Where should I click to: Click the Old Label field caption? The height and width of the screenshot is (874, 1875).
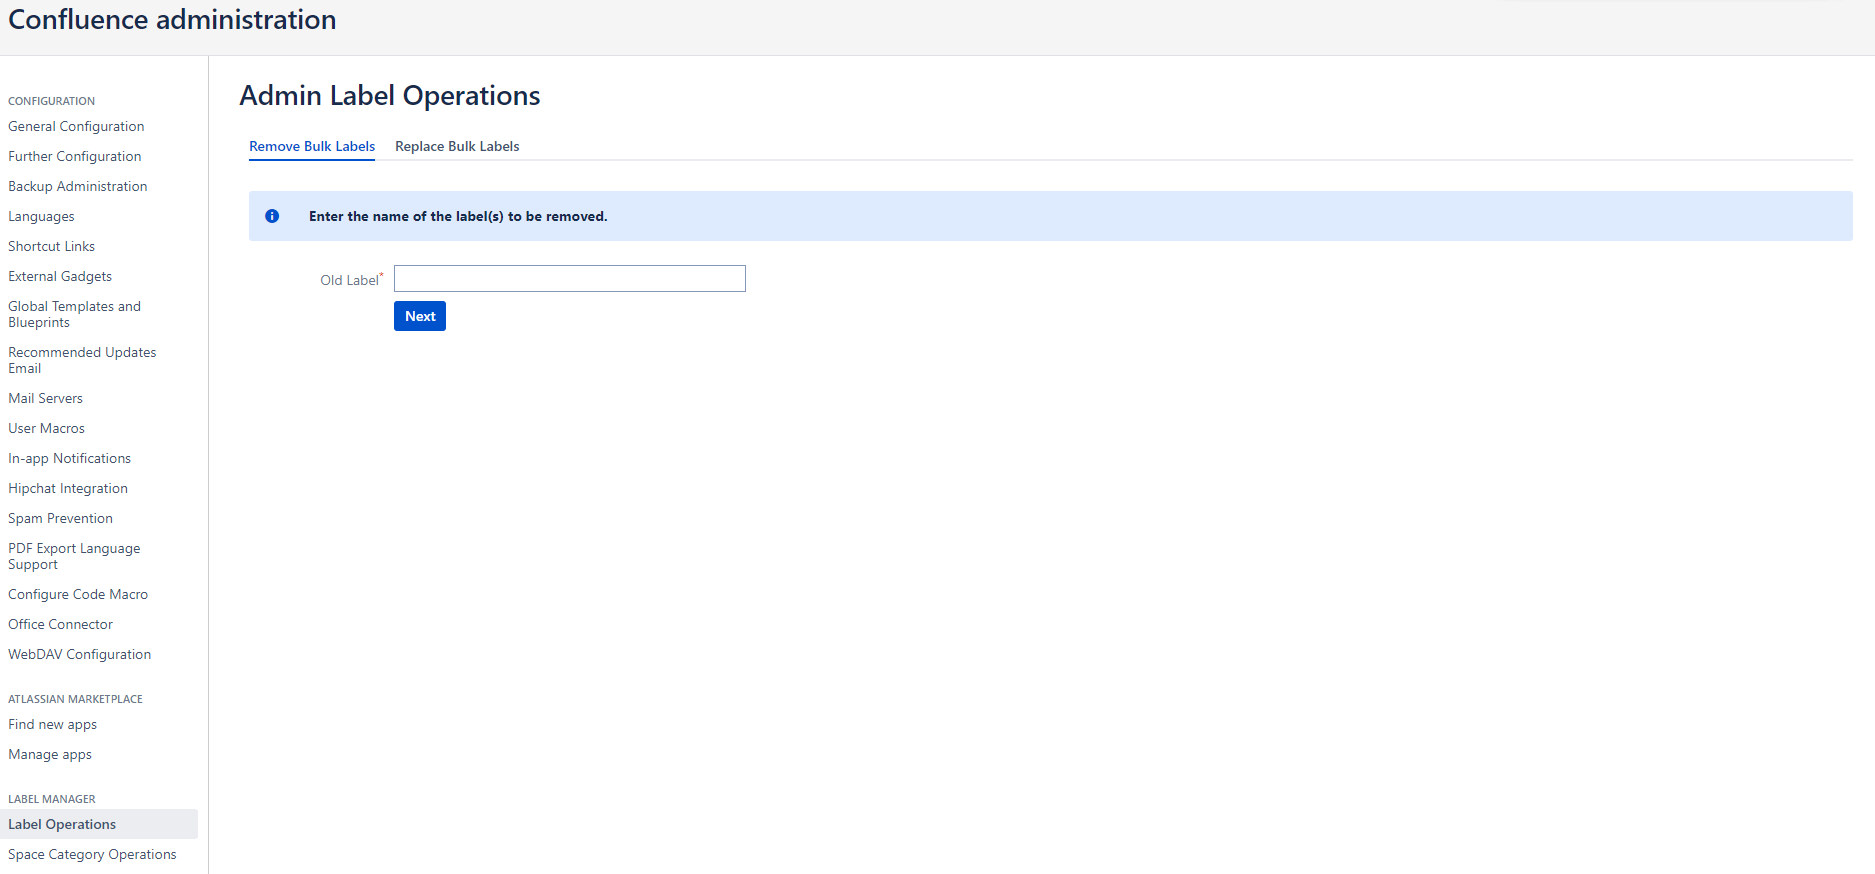(x=352, y=280)
